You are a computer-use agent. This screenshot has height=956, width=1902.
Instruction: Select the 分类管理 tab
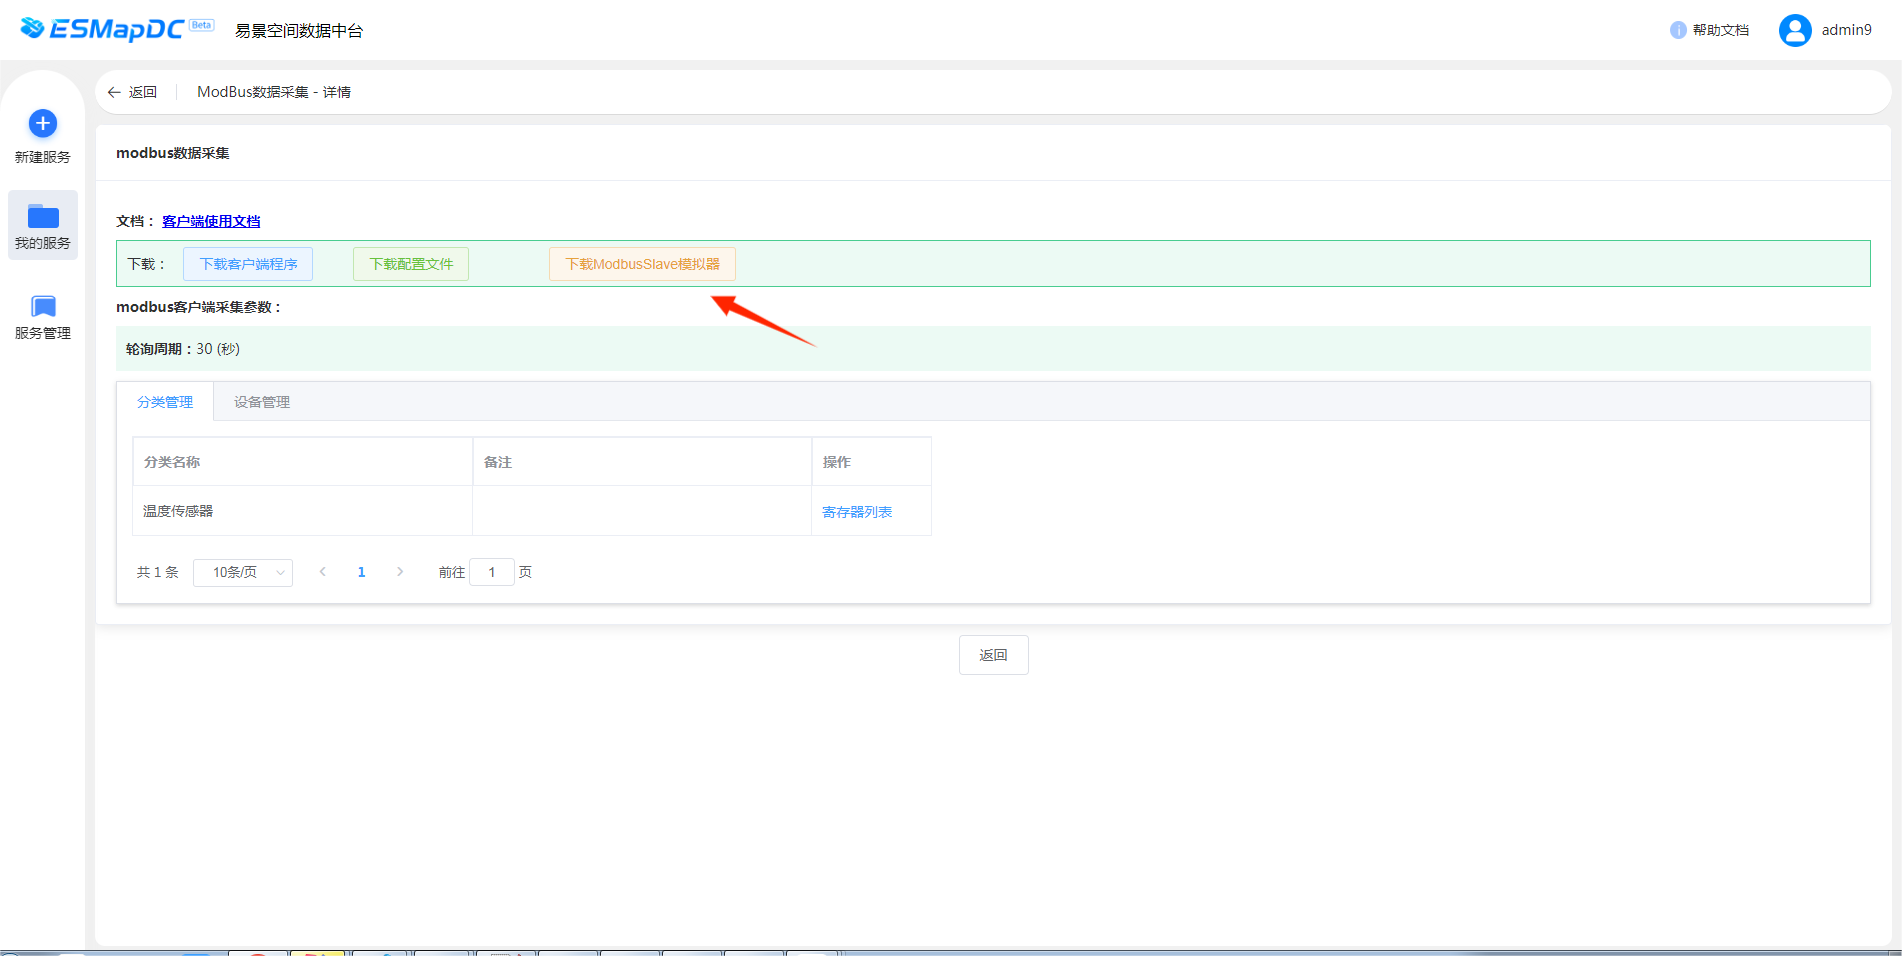165,402
